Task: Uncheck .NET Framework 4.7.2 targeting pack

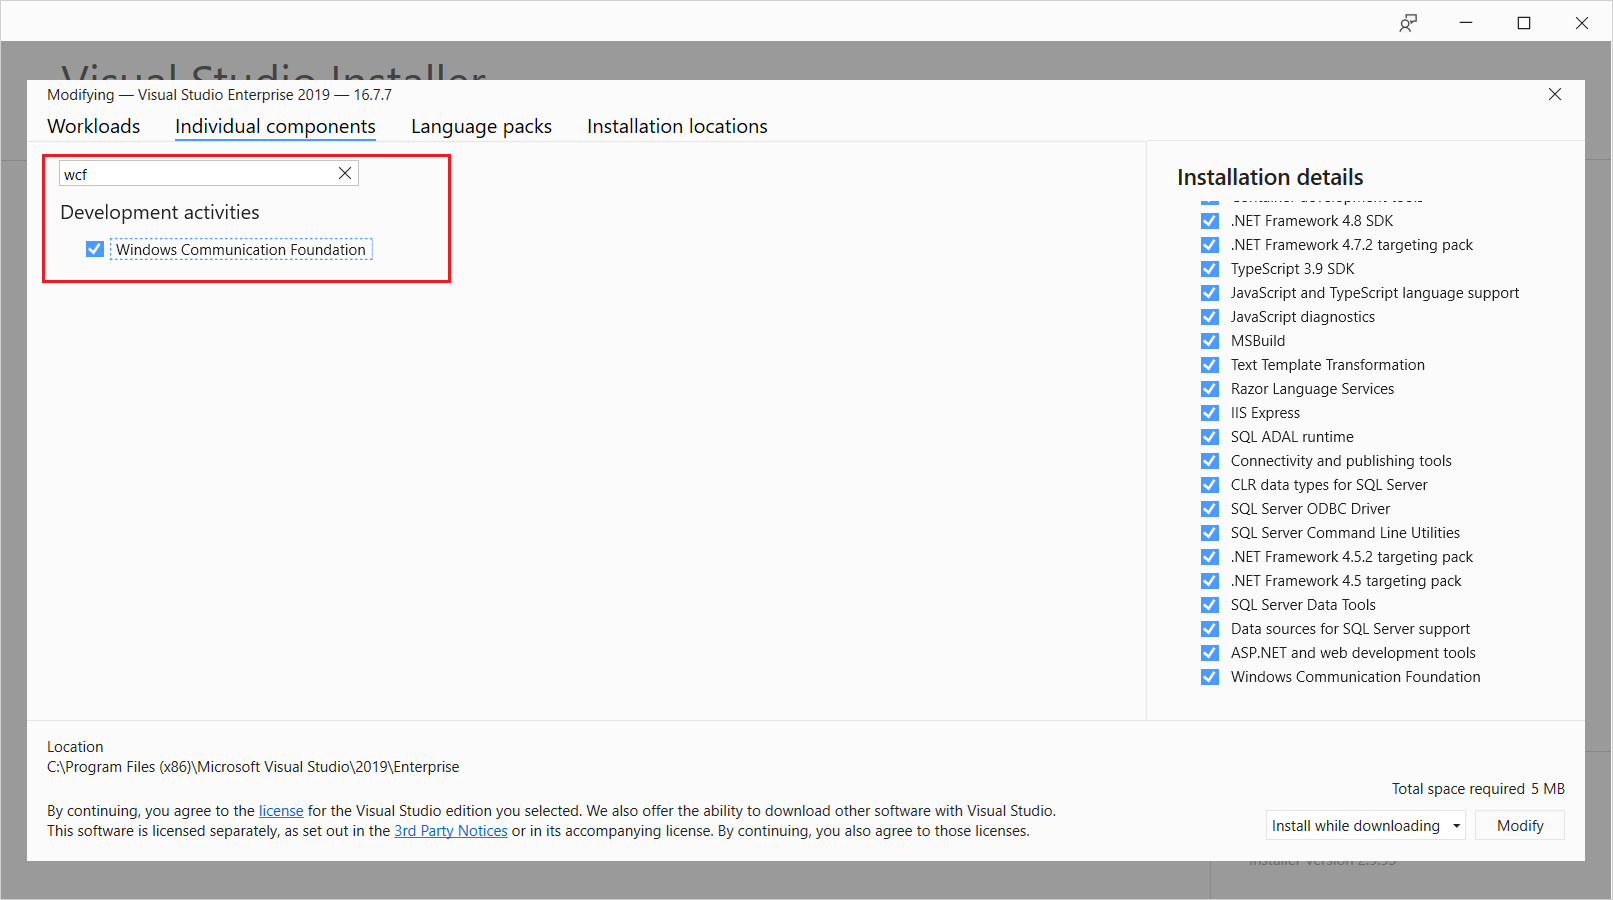Action: (1210, 245)
